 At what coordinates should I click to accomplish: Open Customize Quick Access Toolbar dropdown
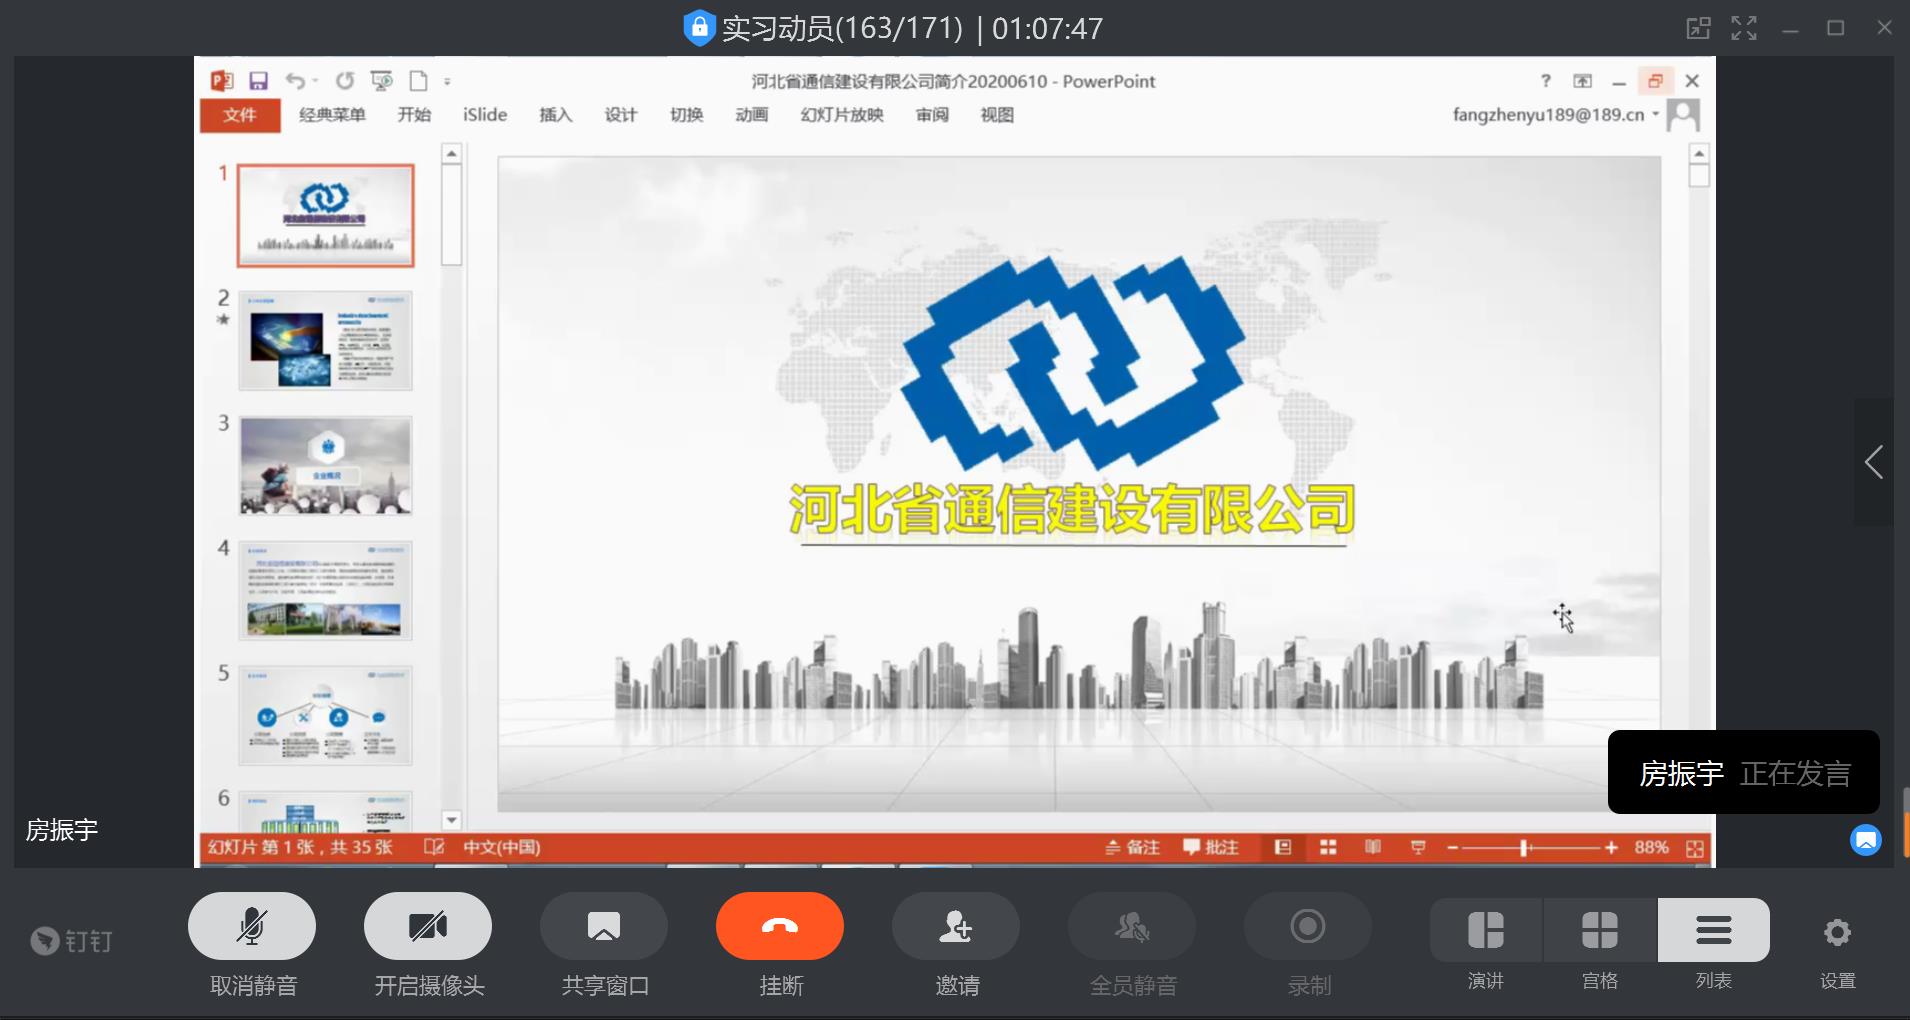pyautogui.click(x=447, y=82)
